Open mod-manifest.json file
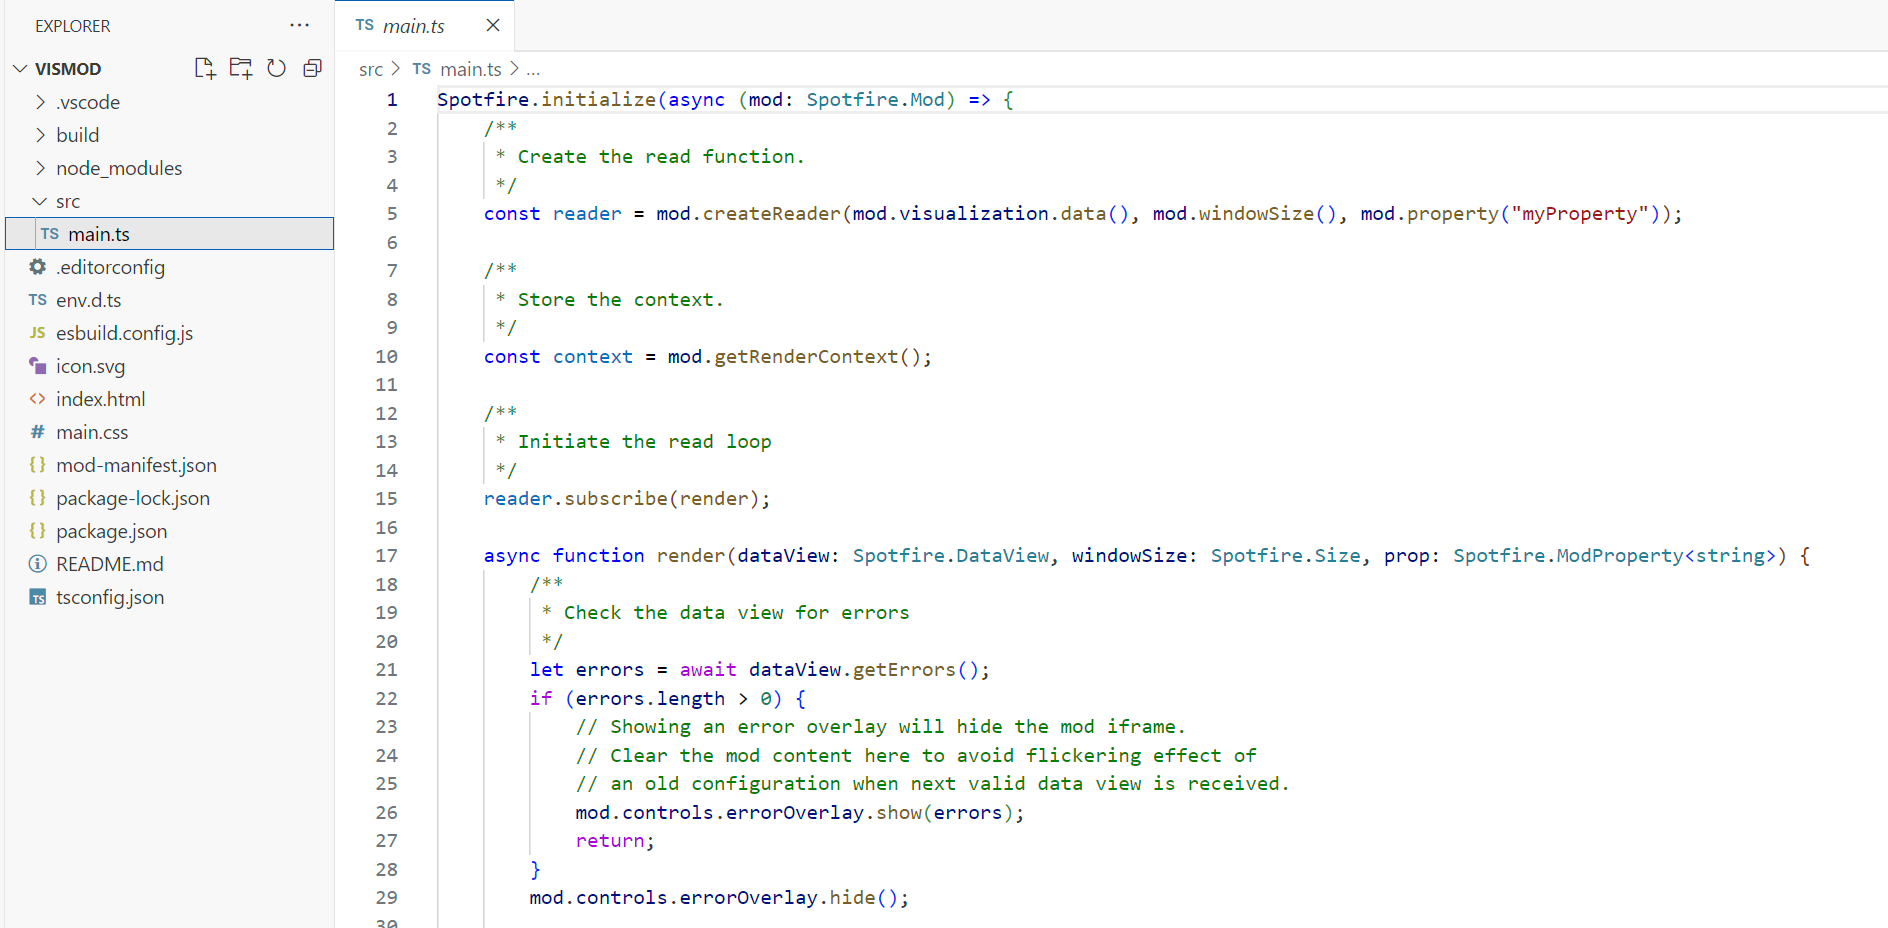The height and width of the screenshot is (928, 1888). tap(170, 465)
